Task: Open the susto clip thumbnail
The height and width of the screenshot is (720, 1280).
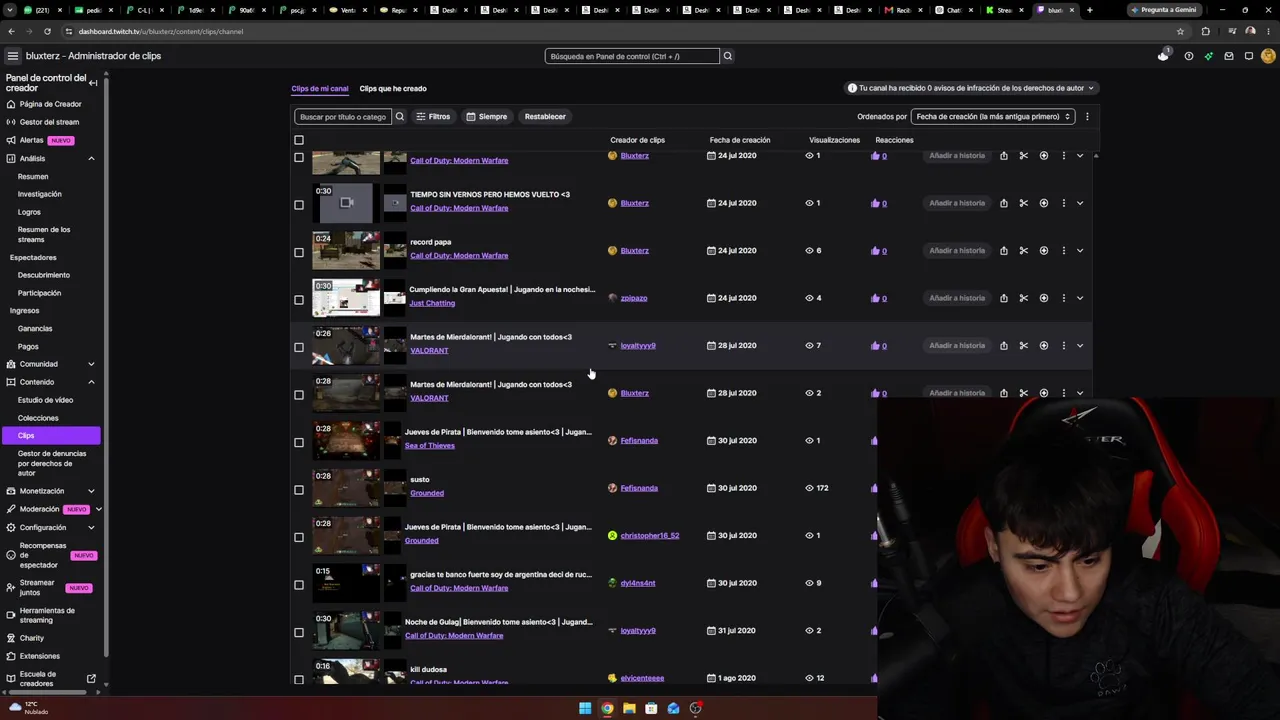Action: pyautogui.click(x=346, y=488)
